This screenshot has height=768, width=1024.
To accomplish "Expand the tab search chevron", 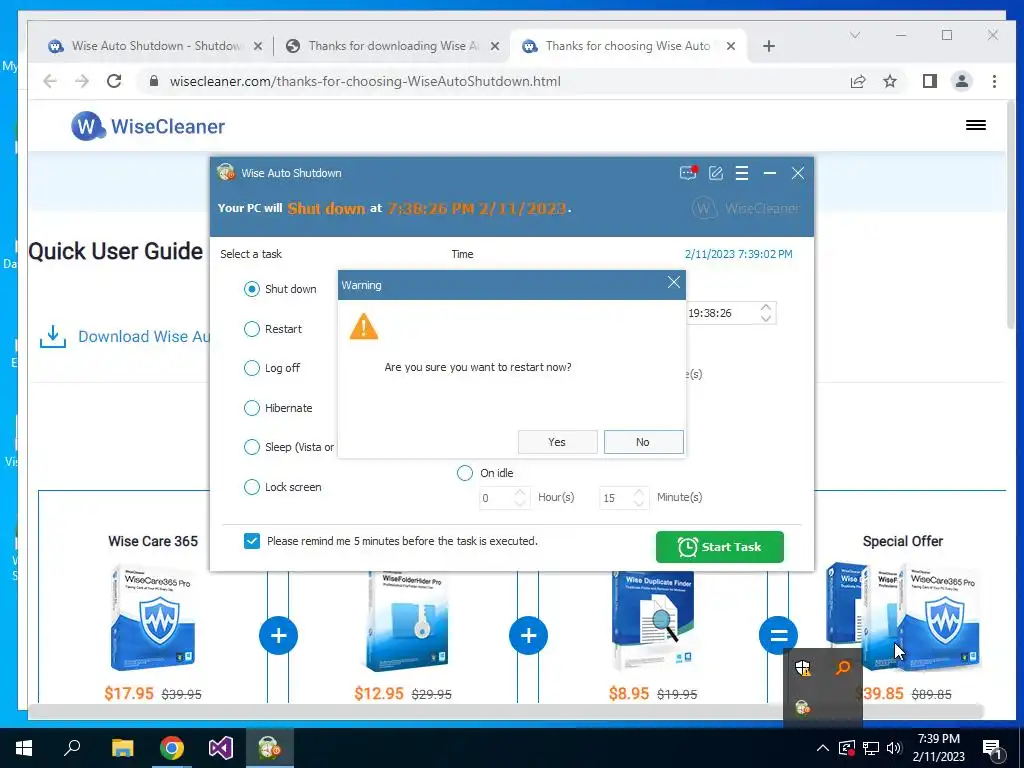I will (x=854, y=35).
